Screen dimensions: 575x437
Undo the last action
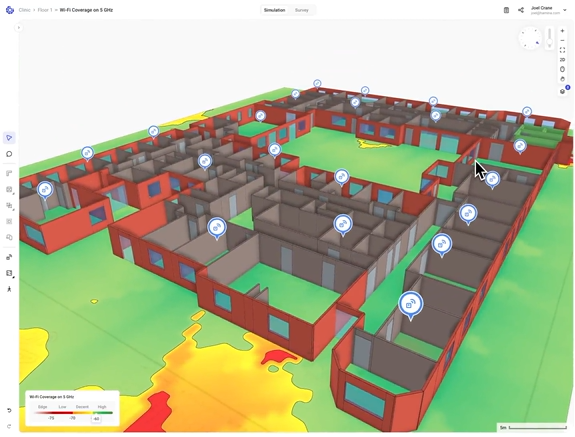[9, 410]
